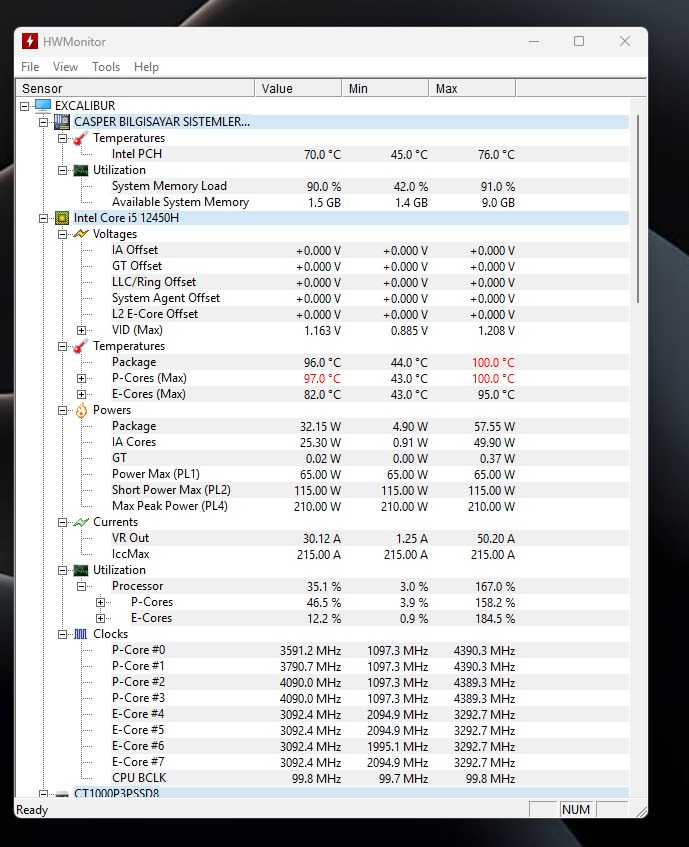This screenshot has width=689, height=847.
Task: Open the Help menu
Action: point(146,66)
